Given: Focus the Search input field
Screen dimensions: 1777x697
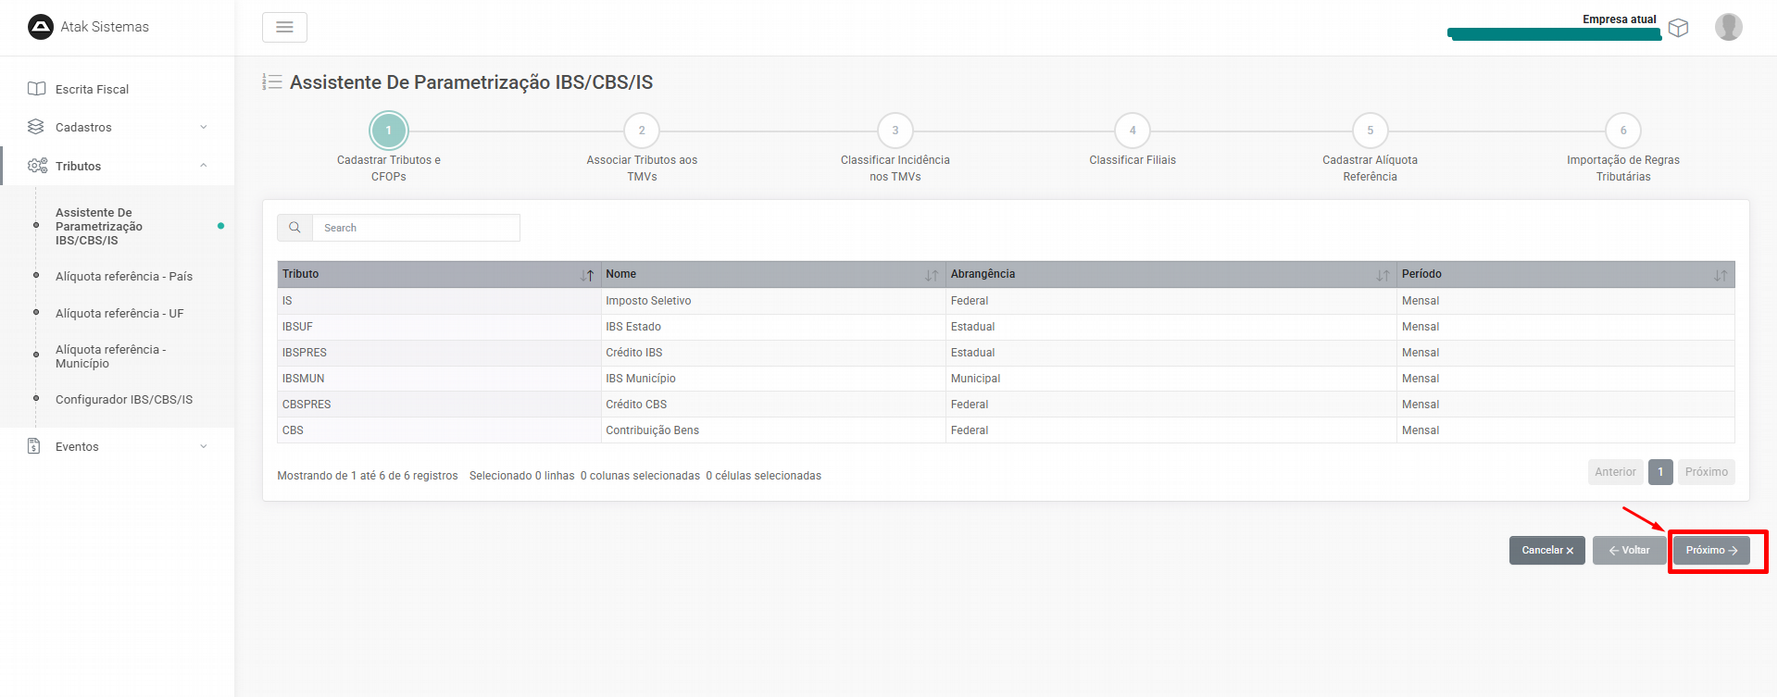Looking at the screenshot, I should [416, 228].
